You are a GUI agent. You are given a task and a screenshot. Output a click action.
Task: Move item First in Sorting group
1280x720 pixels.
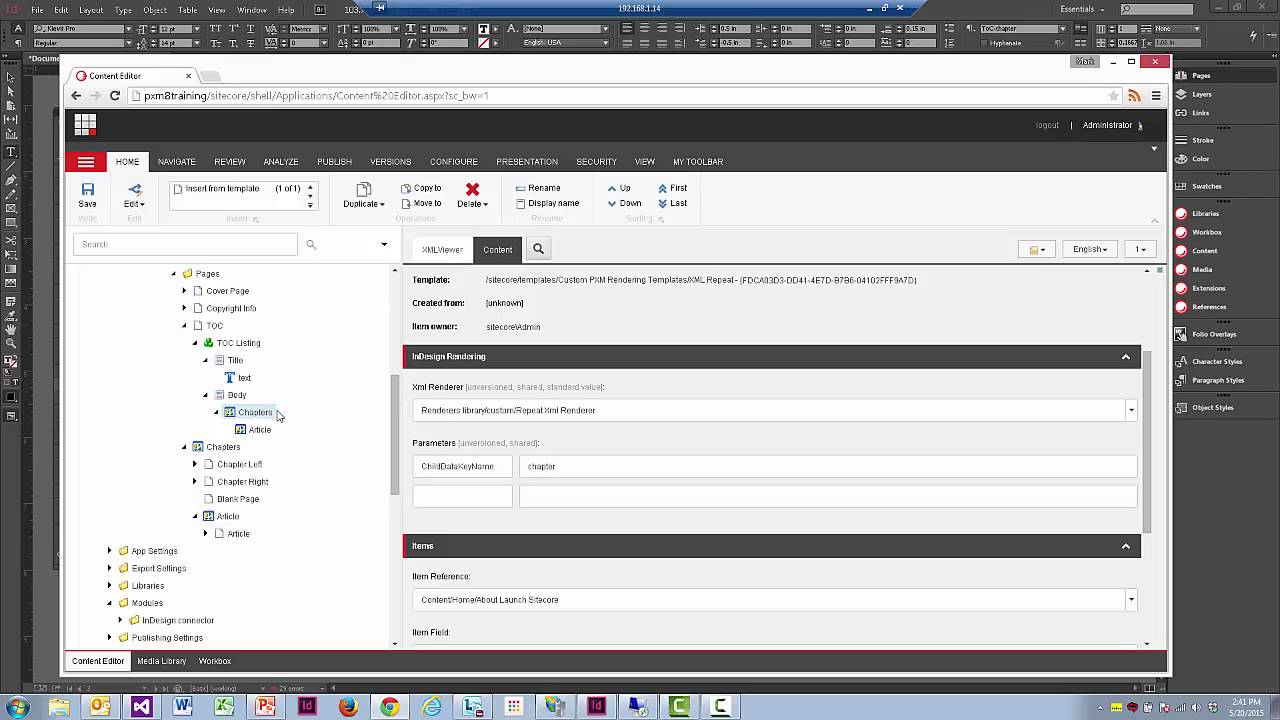click(672, 188)
